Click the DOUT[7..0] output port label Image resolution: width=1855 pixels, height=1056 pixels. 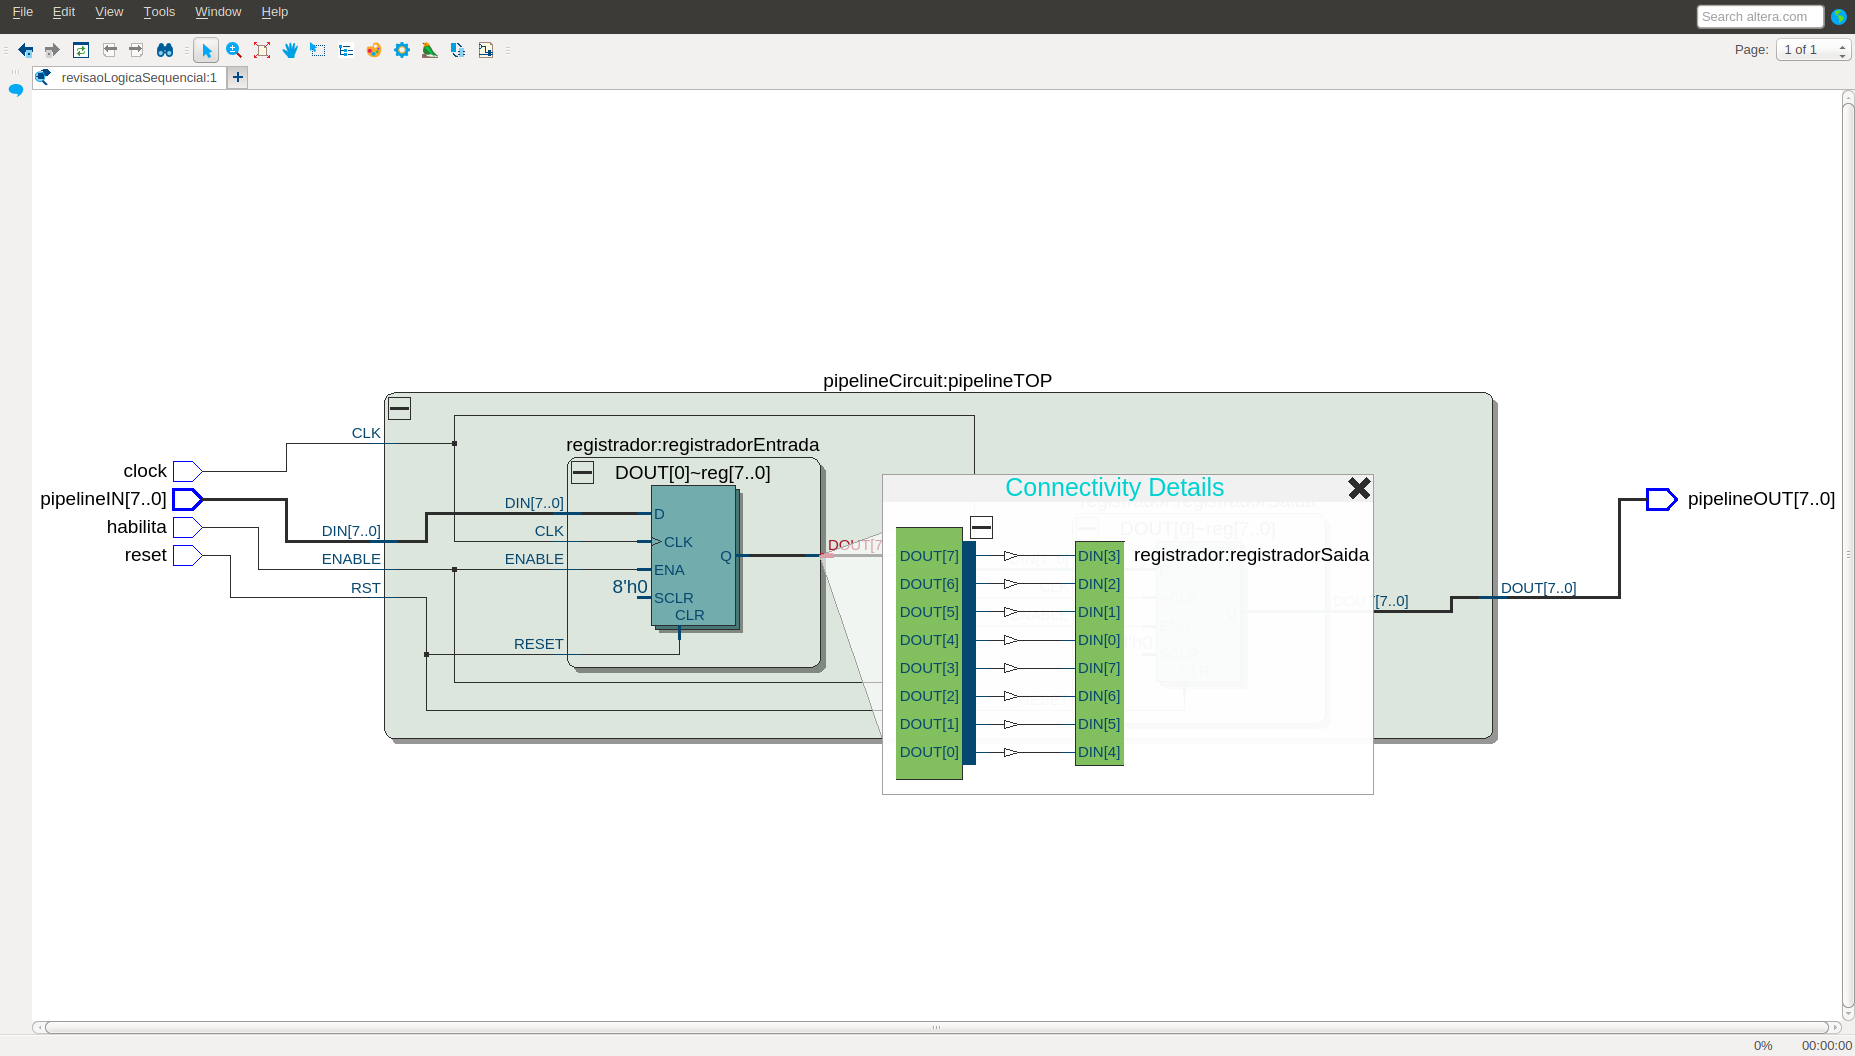pyautogui.click(x=1538, y=588)
